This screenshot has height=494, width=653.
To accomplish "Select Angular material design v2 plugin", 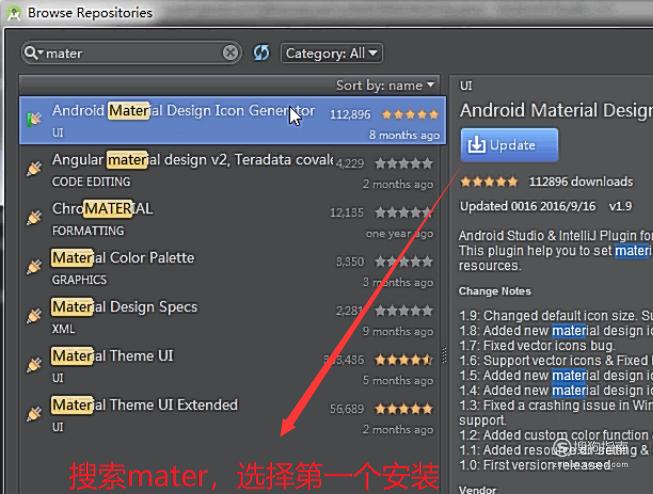I will tap(230, 171).
